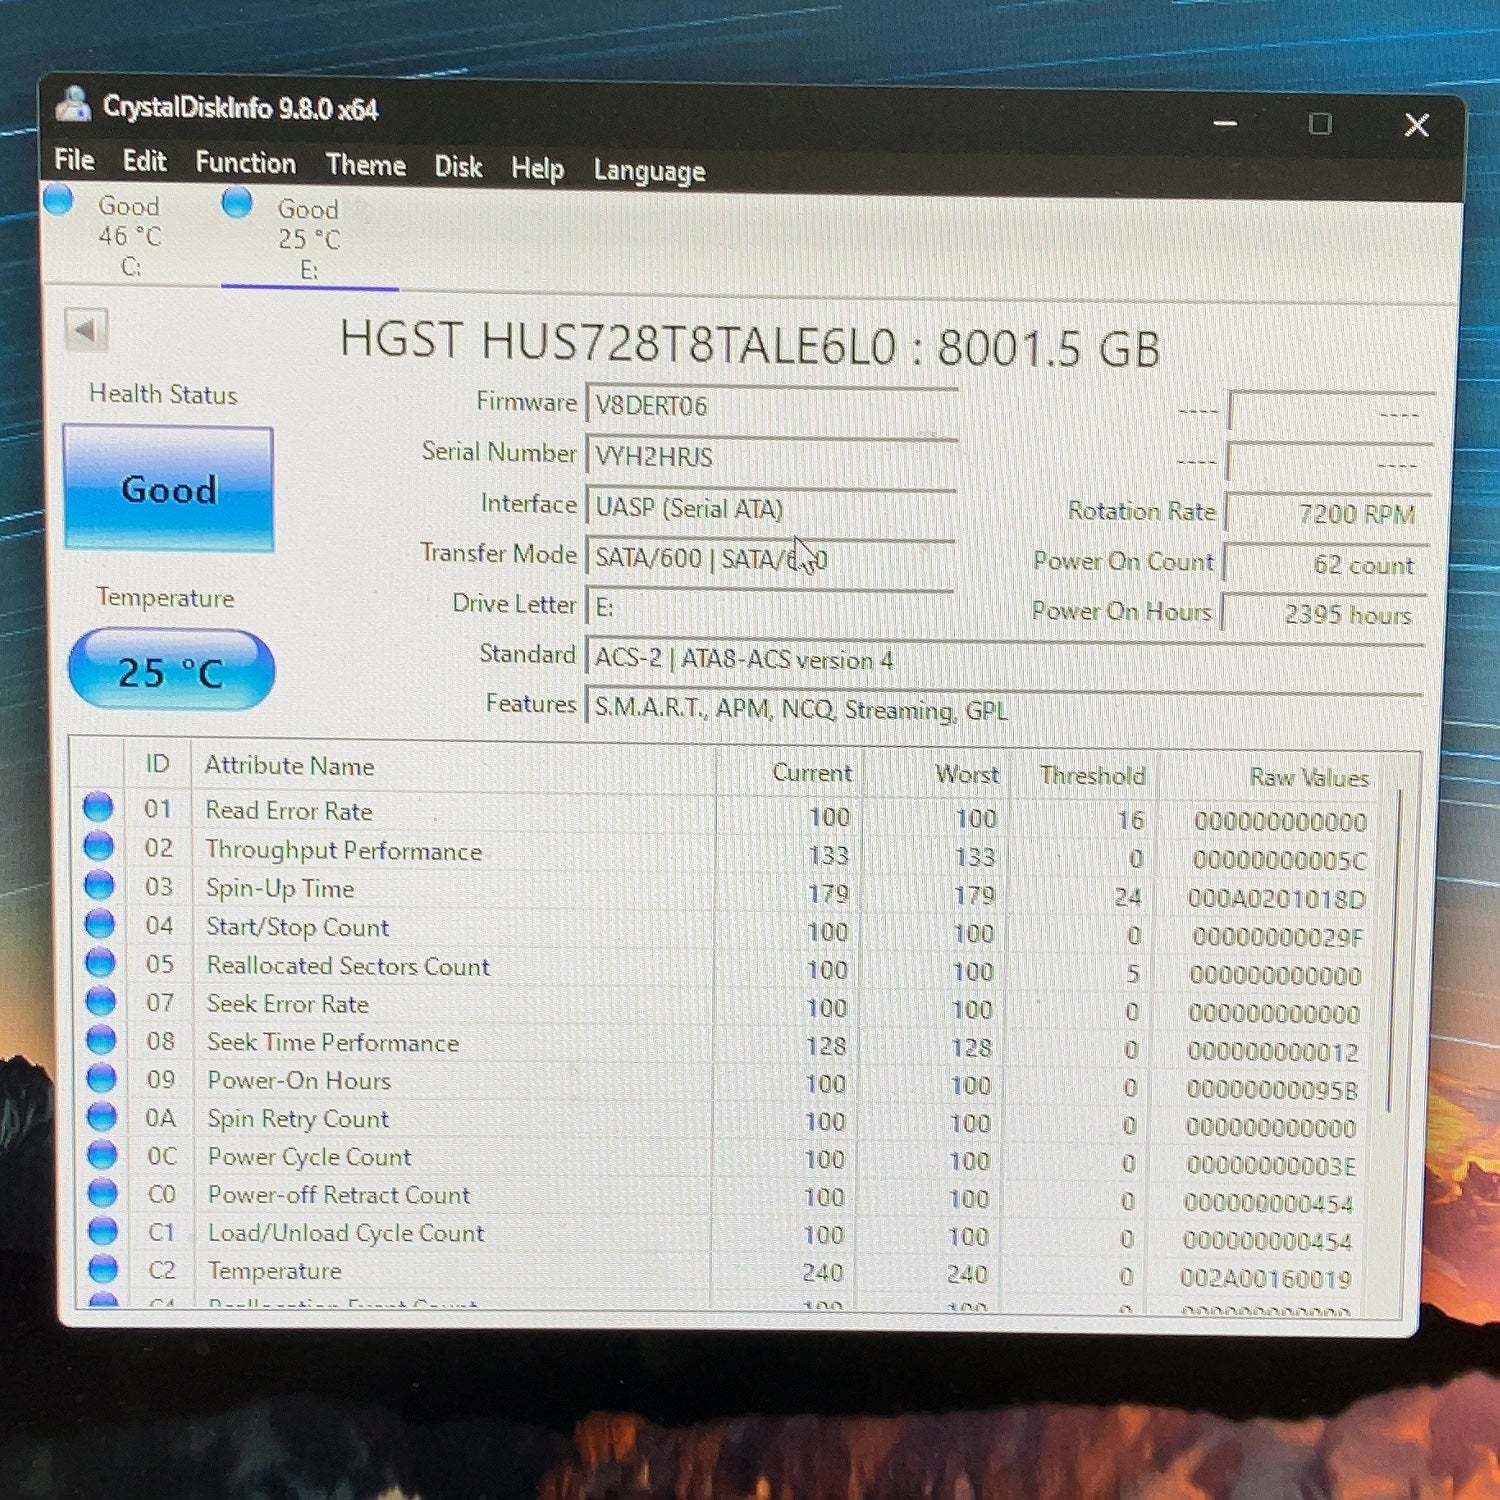The image size is (1500, 1500).
Task: Open the File menu
Action: [x=74, y=160]
